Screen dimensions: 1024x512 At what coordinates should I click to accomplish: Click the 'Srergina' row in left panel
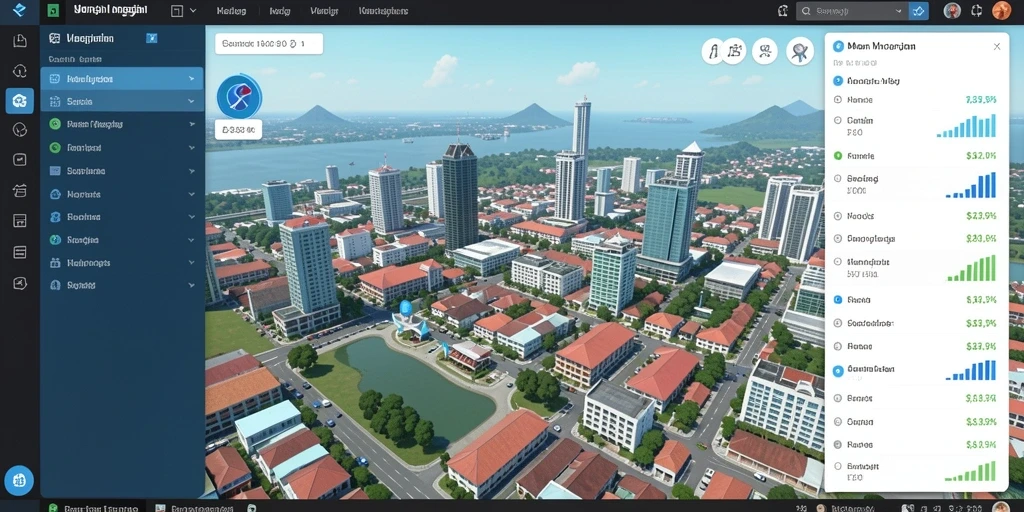(x=122, y=240)
